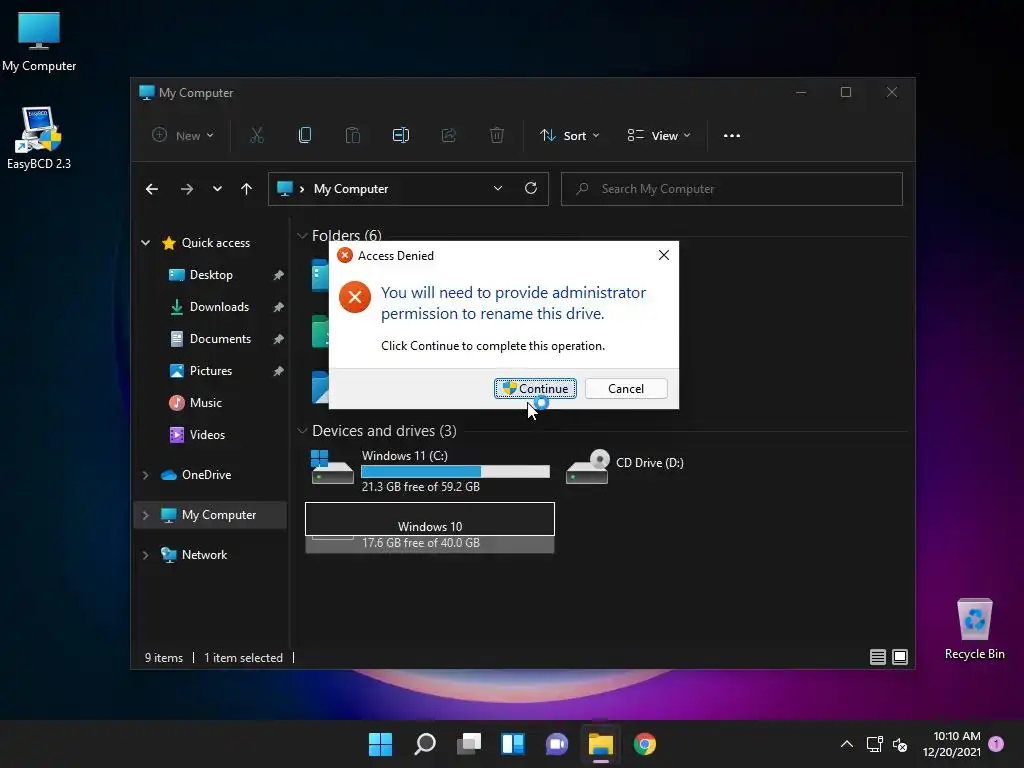Refresh the My Computer view
The height and width of the screenshot is (768, 1024).
[x=531, y=188]
